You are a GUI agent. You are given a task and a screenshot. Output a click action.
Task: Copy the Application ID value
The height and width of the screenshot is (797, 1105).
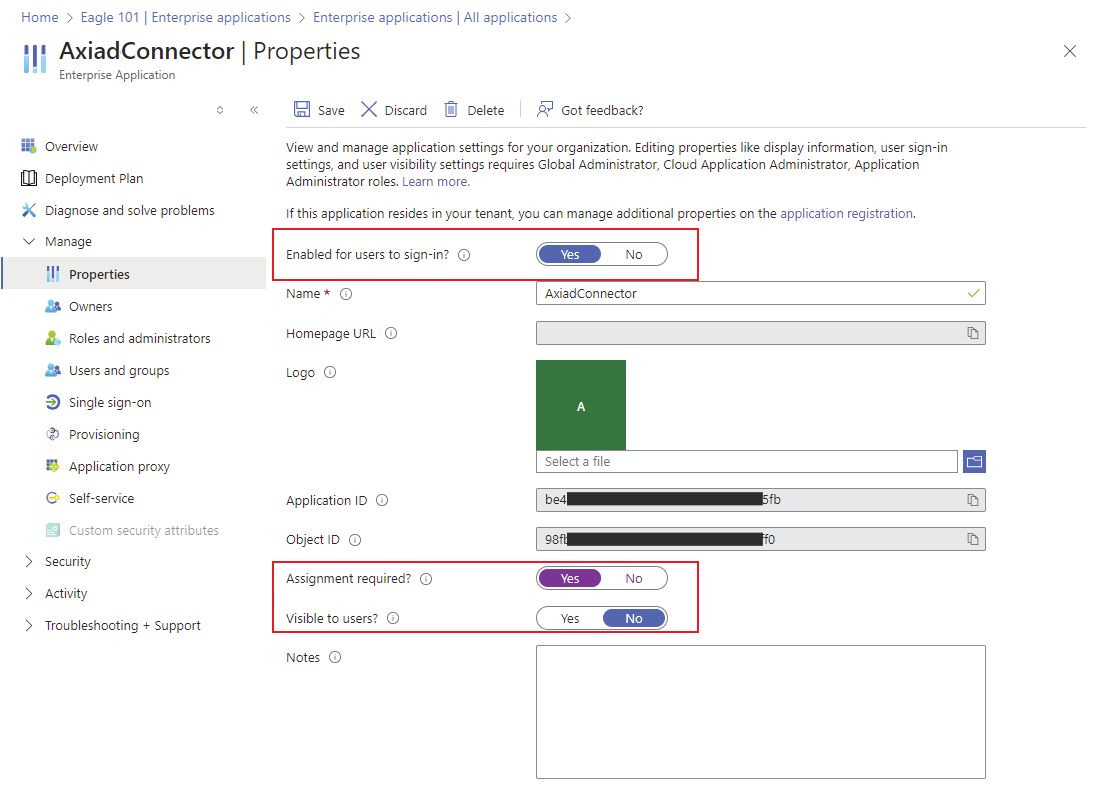coord(973,500)
